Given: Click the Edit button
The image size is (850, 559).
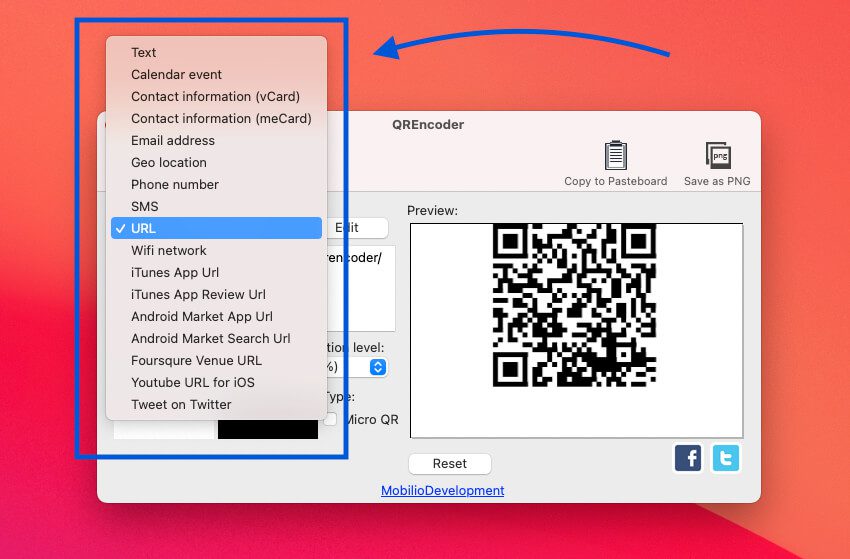Looking at the screenshot, I should tap(358, 228).
